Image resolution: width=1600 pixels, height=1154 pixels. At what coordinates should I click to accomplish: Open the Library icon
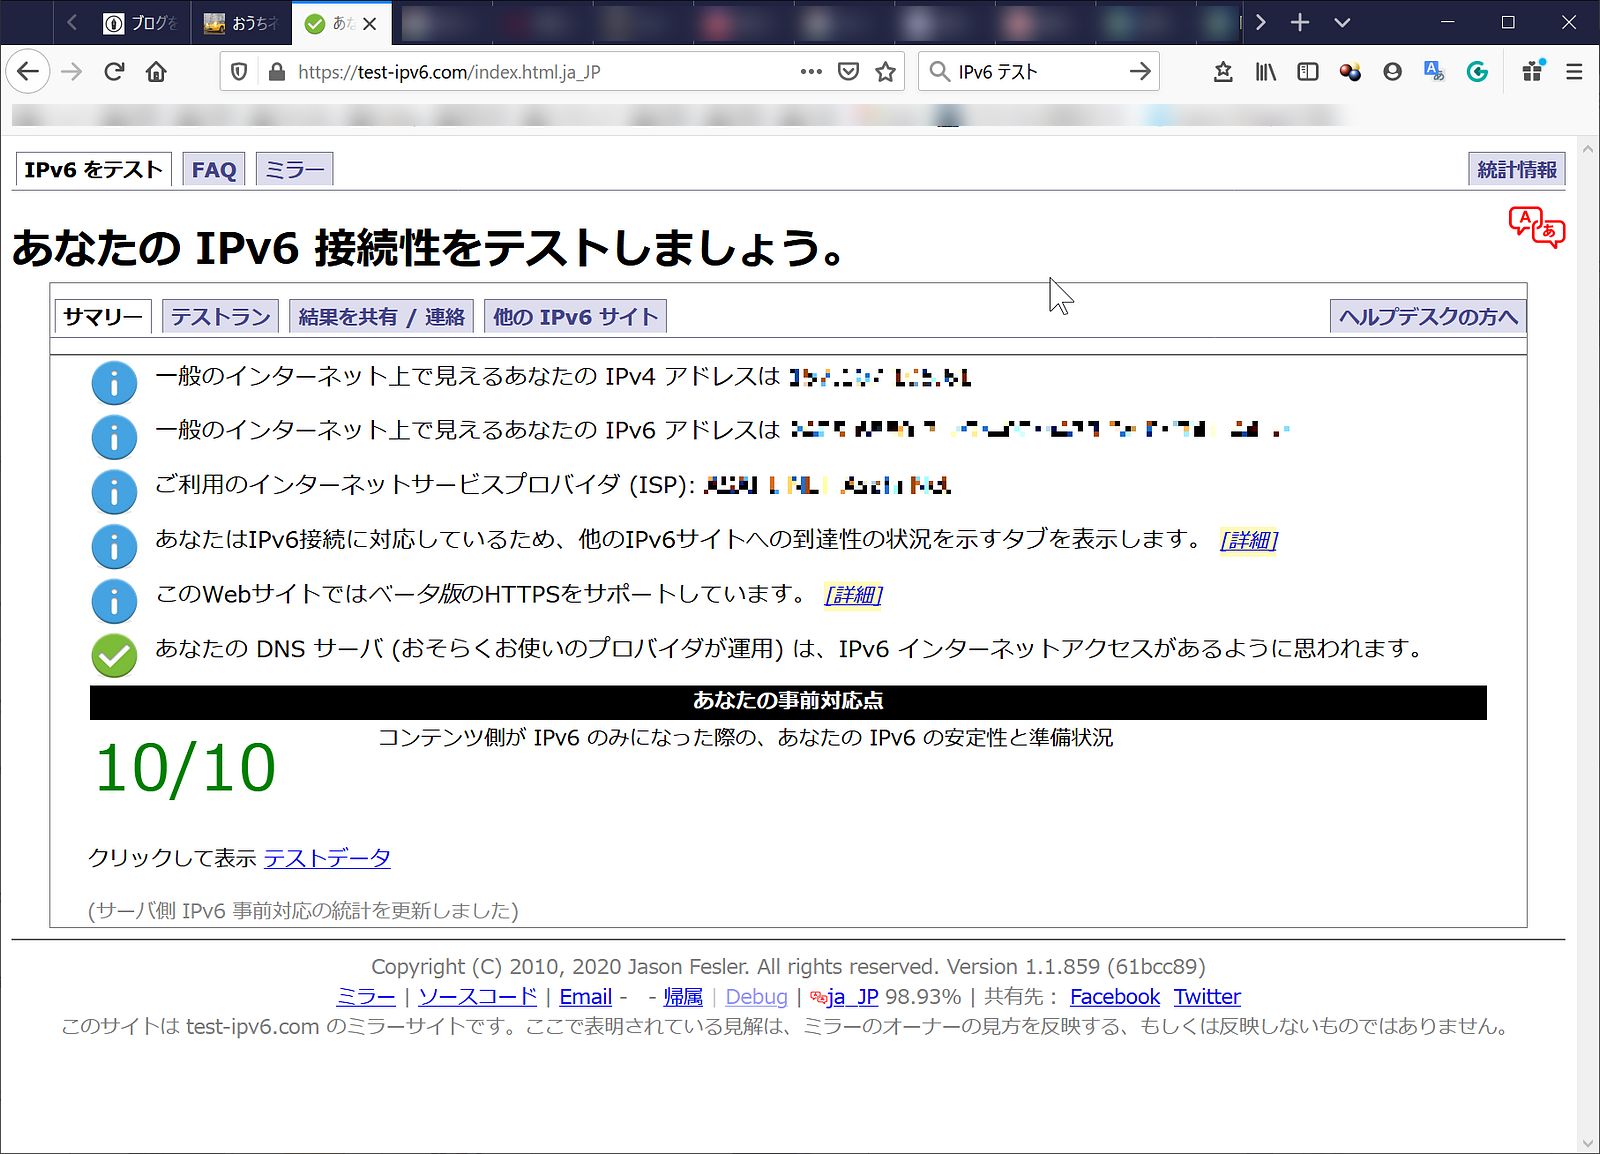click(1266, 72)
